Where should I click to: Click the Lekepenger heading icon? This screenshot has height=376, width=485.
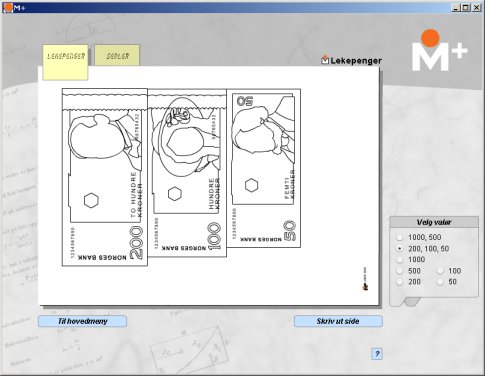coord(325,60)
